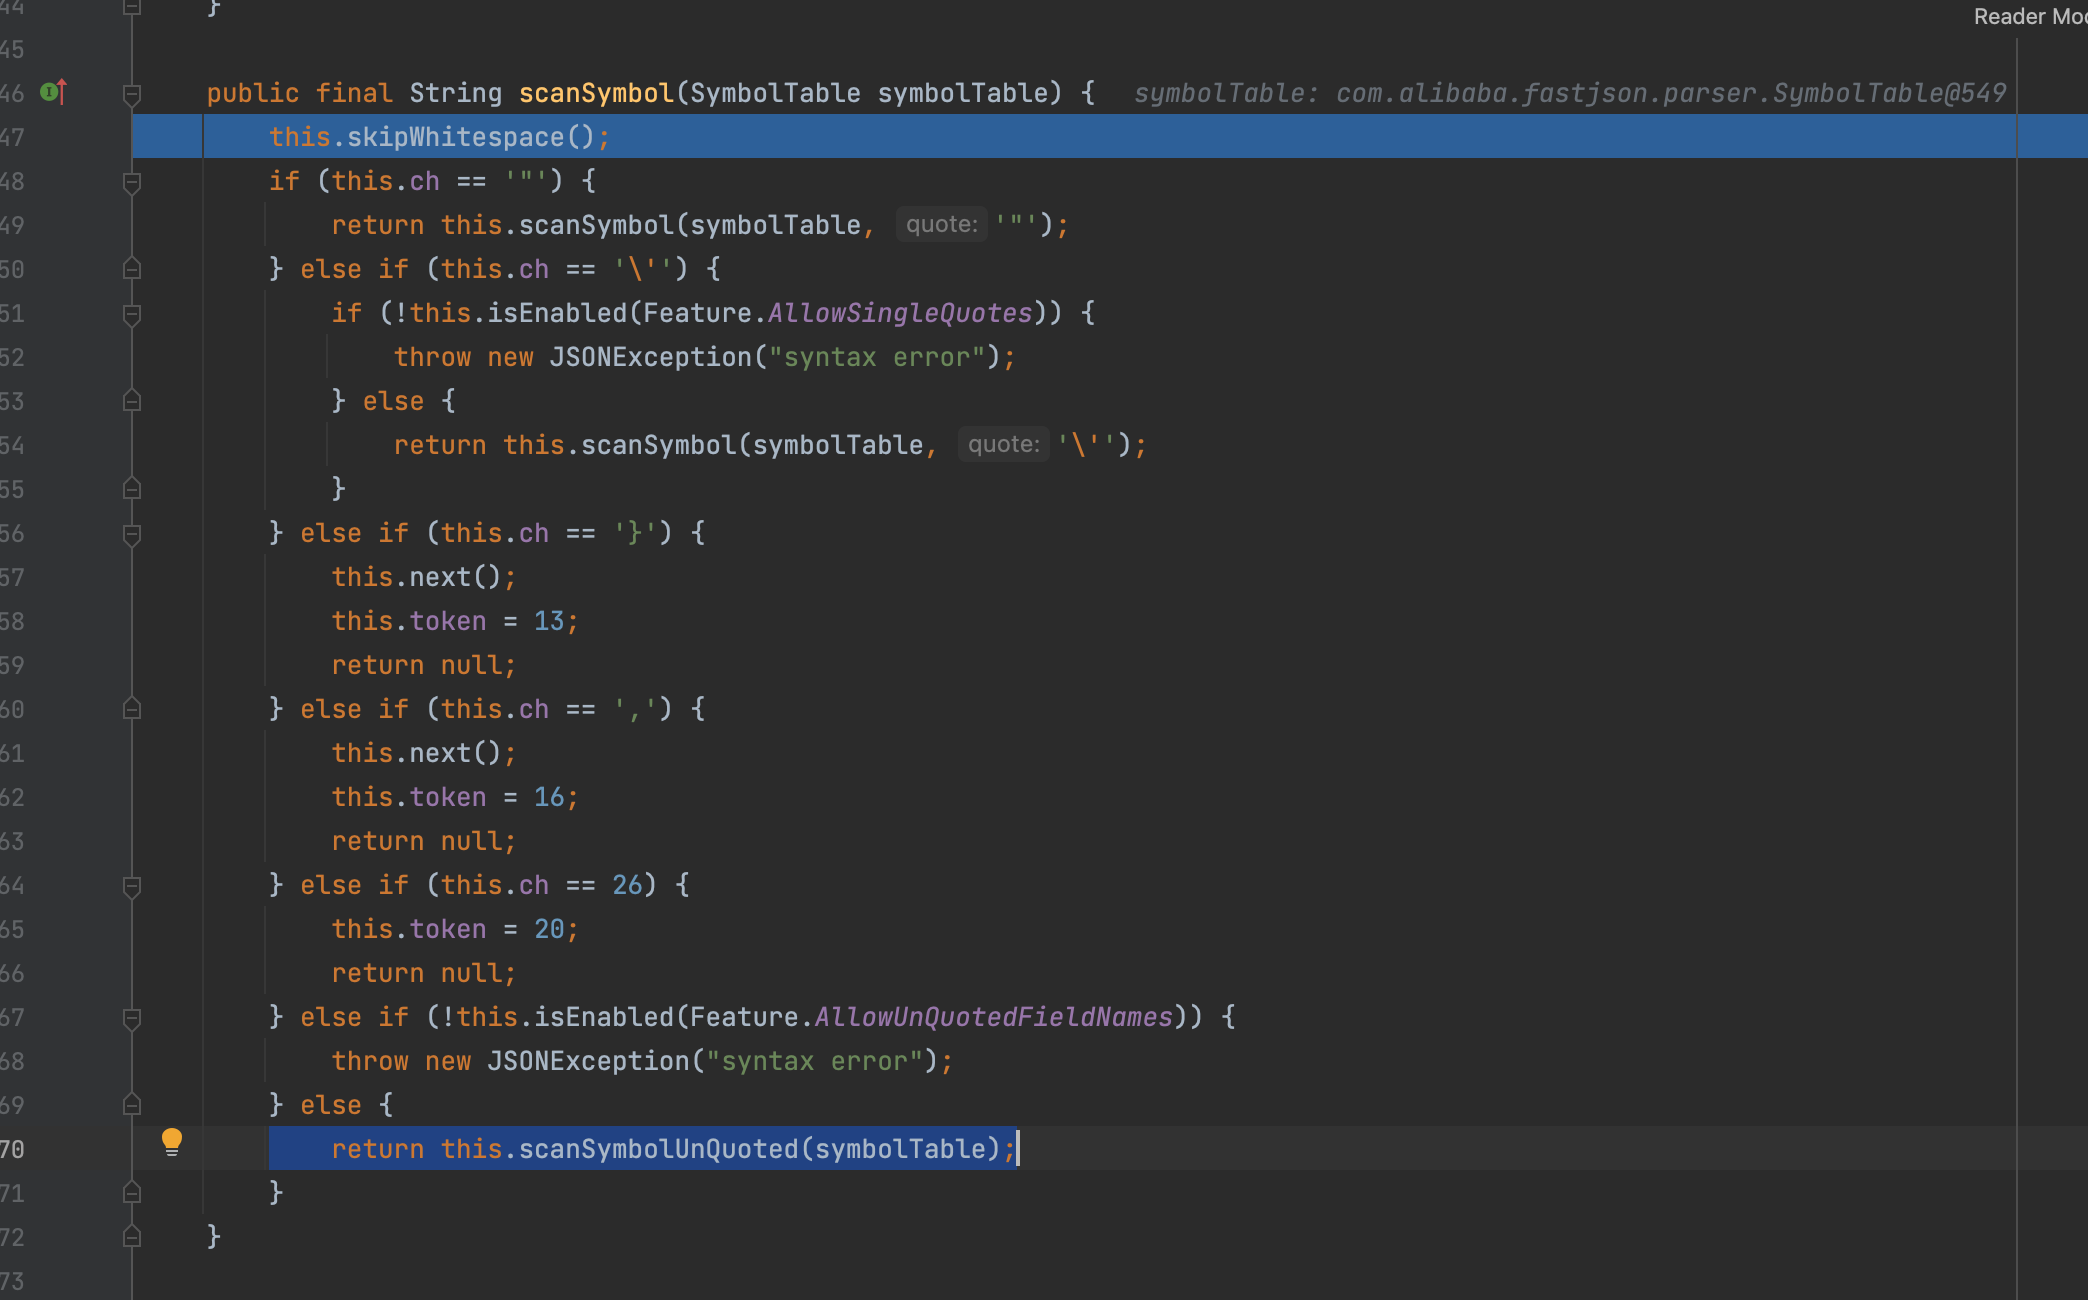Click line number 70 in the gutter

click(13, 1149)
